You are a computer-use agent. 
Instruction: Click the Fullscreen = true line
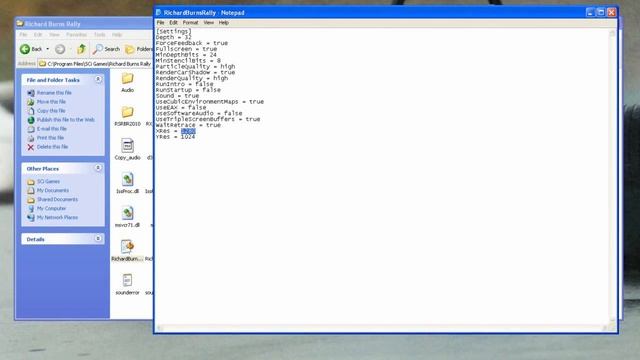[186, 49]
